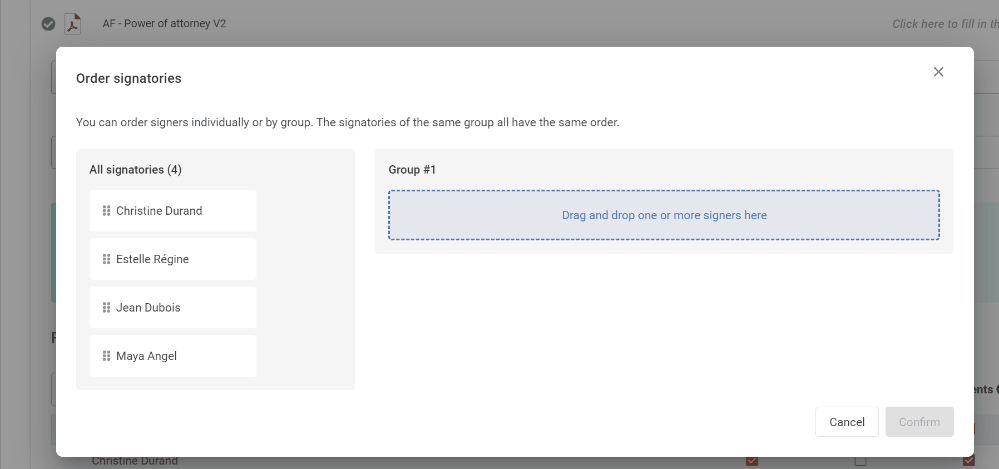Toggle the rightmost checked box in the bottom row
The height and width of the screenshot is (469, 999).
(968, 461)
